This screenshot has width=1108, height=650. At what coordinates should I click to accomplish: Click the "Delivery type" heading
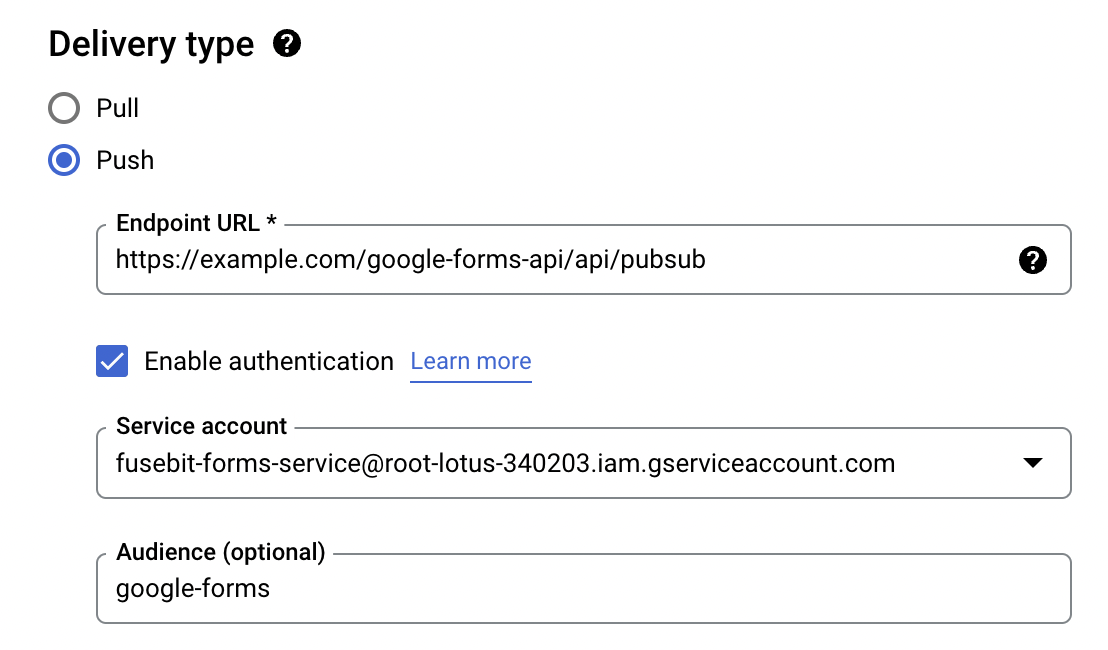click(151, 45)
